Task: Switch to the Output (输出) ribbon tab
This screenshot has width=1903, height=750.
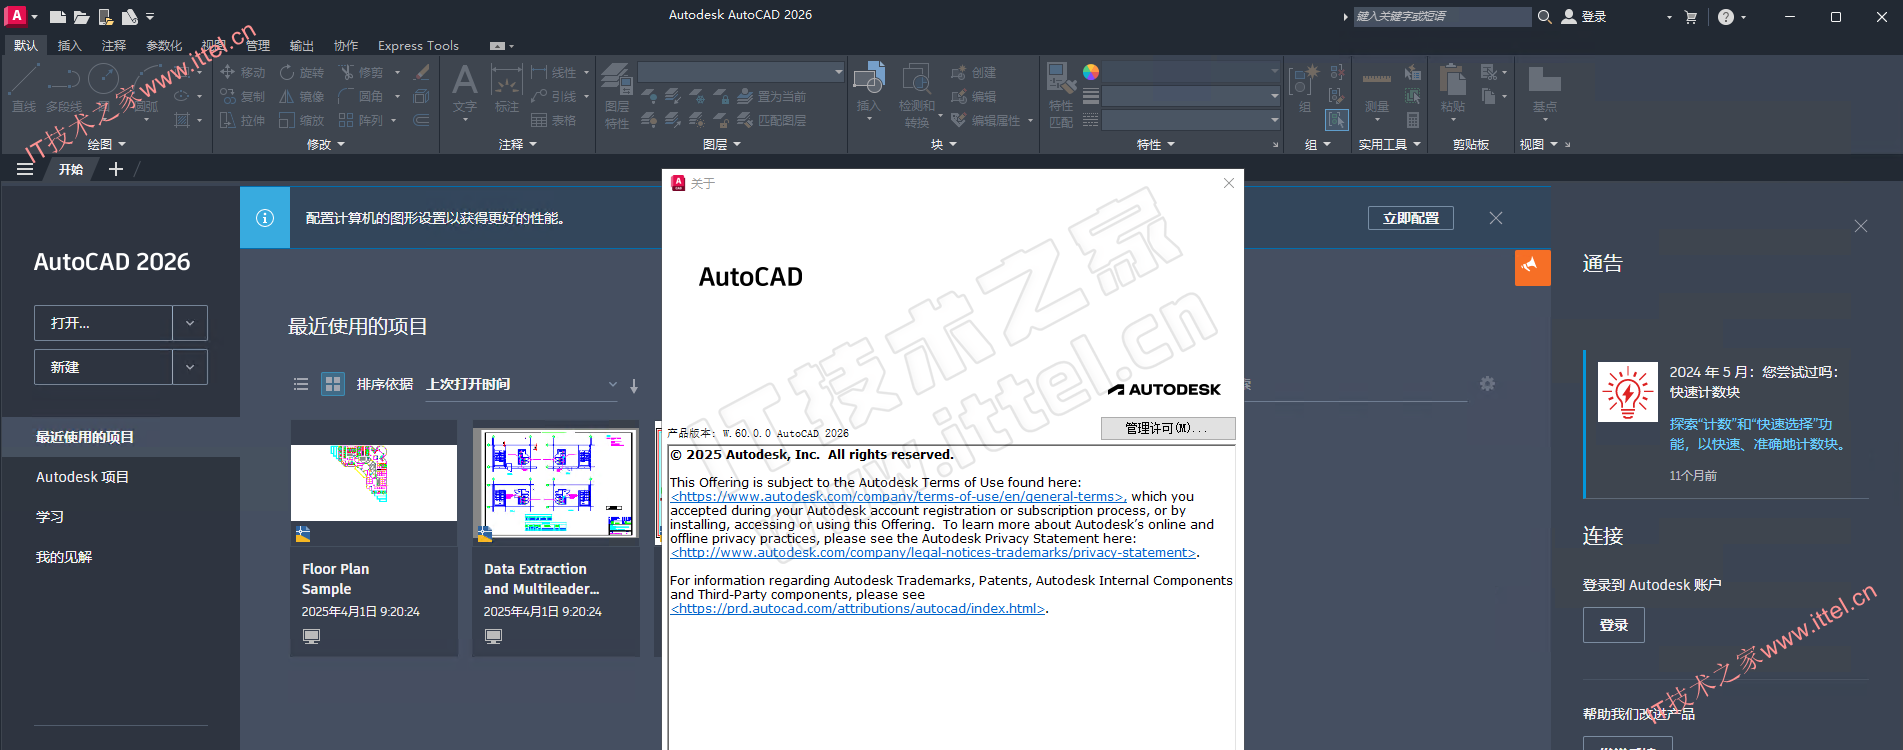Action: 301,46
